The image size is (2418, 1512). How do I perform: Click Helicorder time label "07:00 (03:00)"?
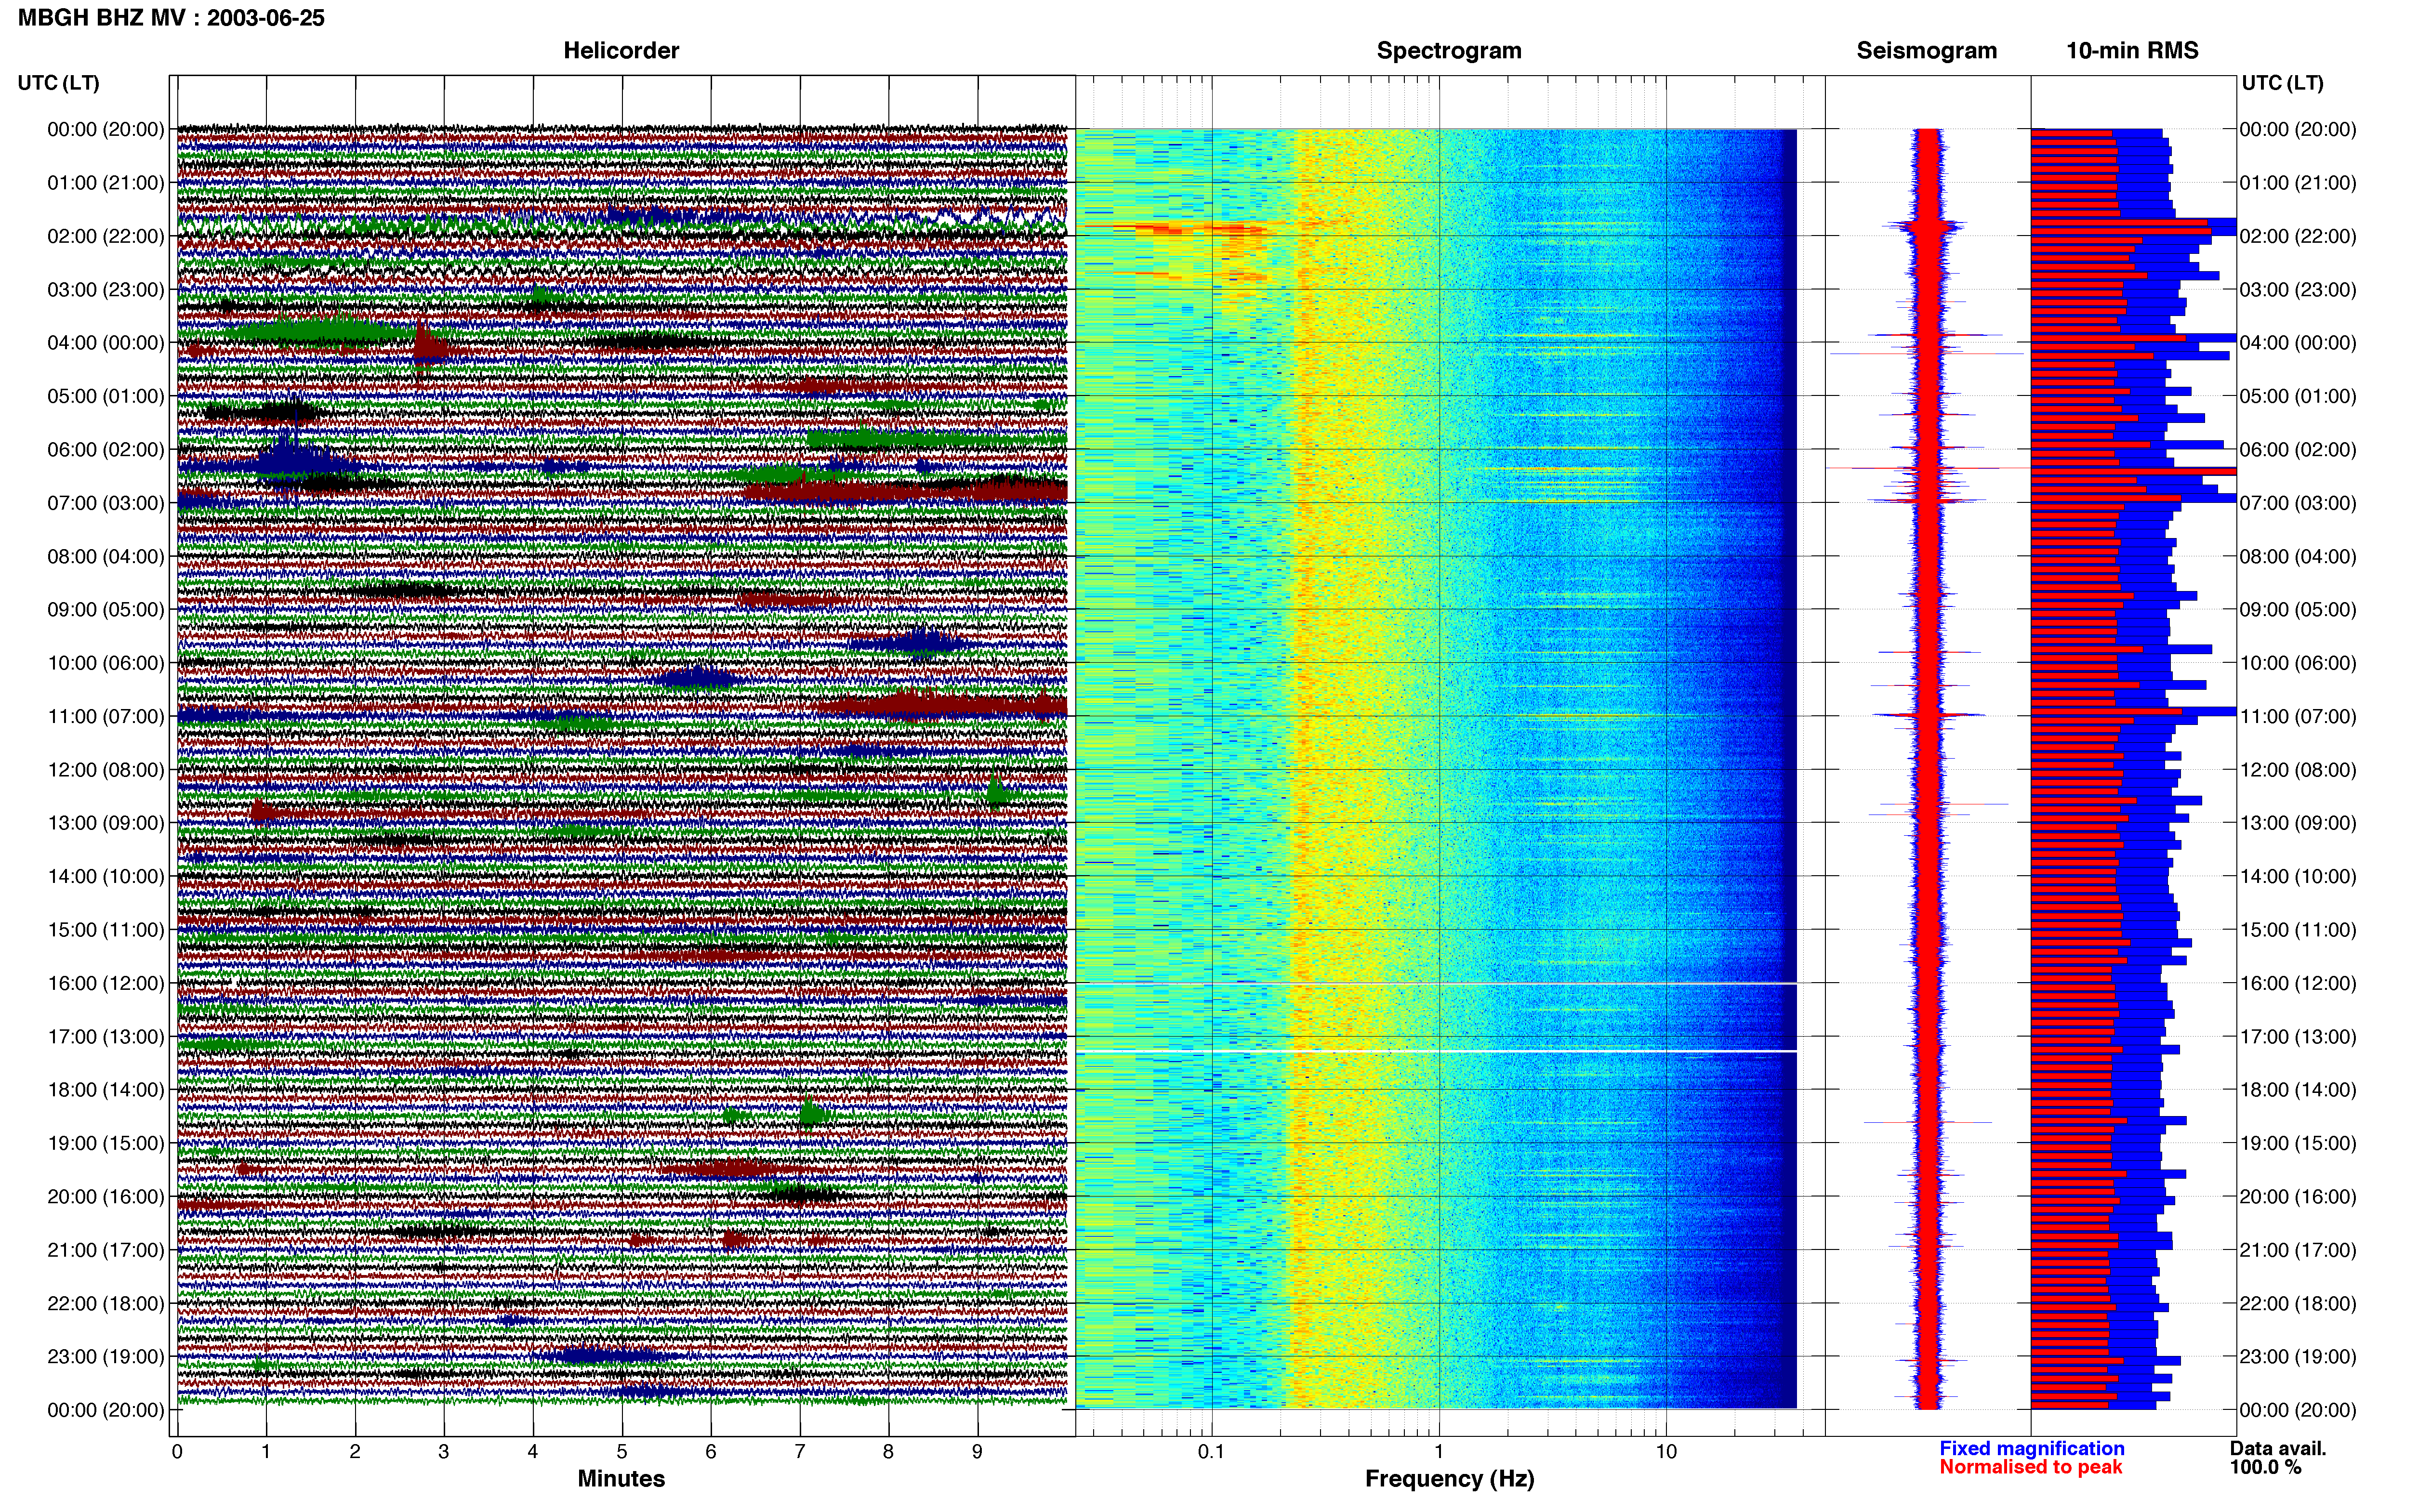tap(106, 503)
